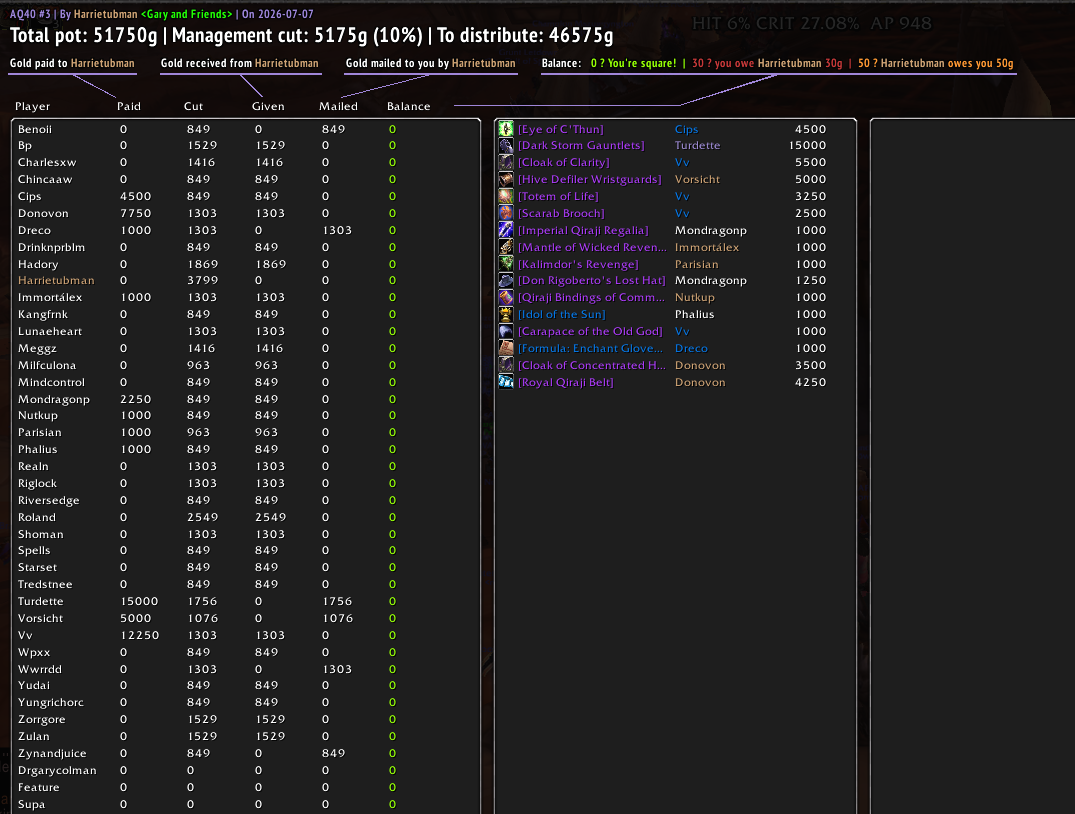Click the Total pot 51750g summary
The image size is (1075, 814).
(84, 36)
